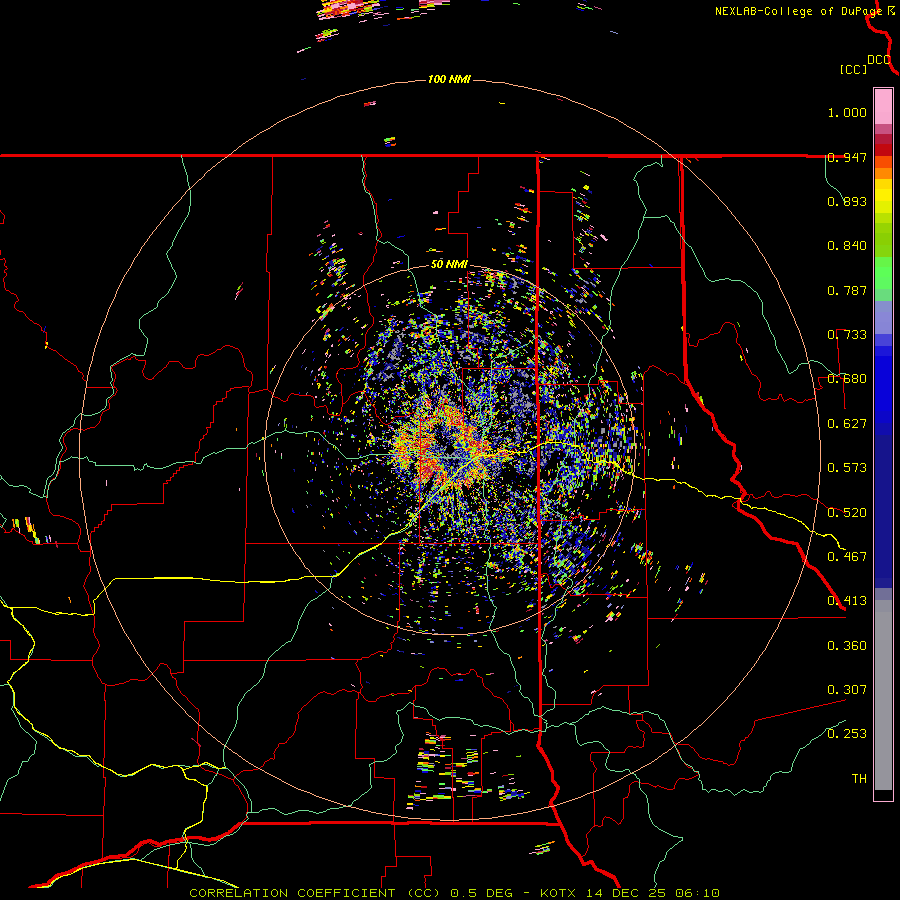Click the 50 NMI range ring label
900x900 pixels.
449,264
